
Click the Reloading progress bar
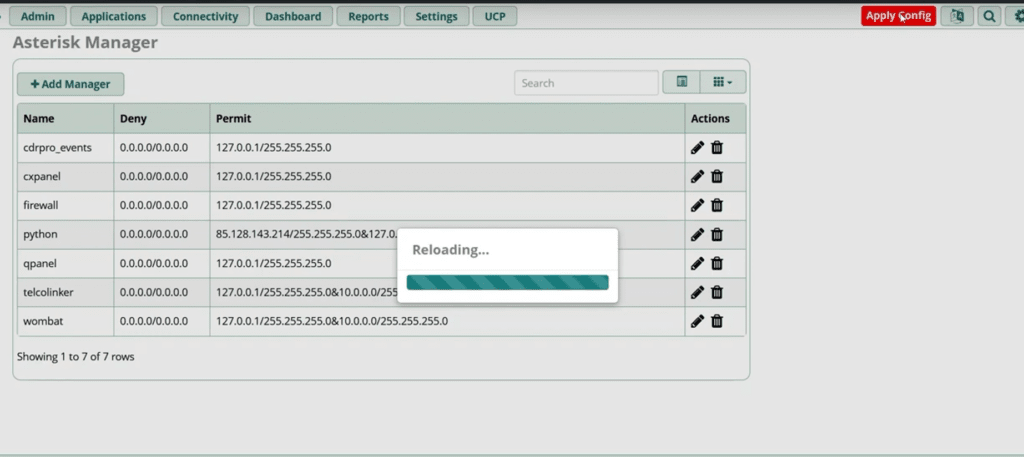[x=507, y=282]
